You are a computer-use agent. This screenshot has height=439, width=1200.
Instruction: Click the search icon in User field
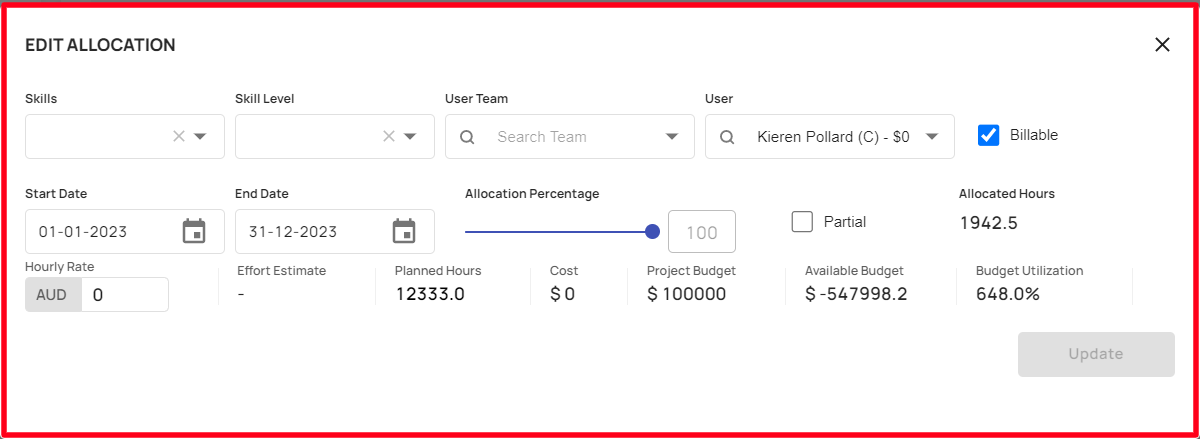coord(727,137)
